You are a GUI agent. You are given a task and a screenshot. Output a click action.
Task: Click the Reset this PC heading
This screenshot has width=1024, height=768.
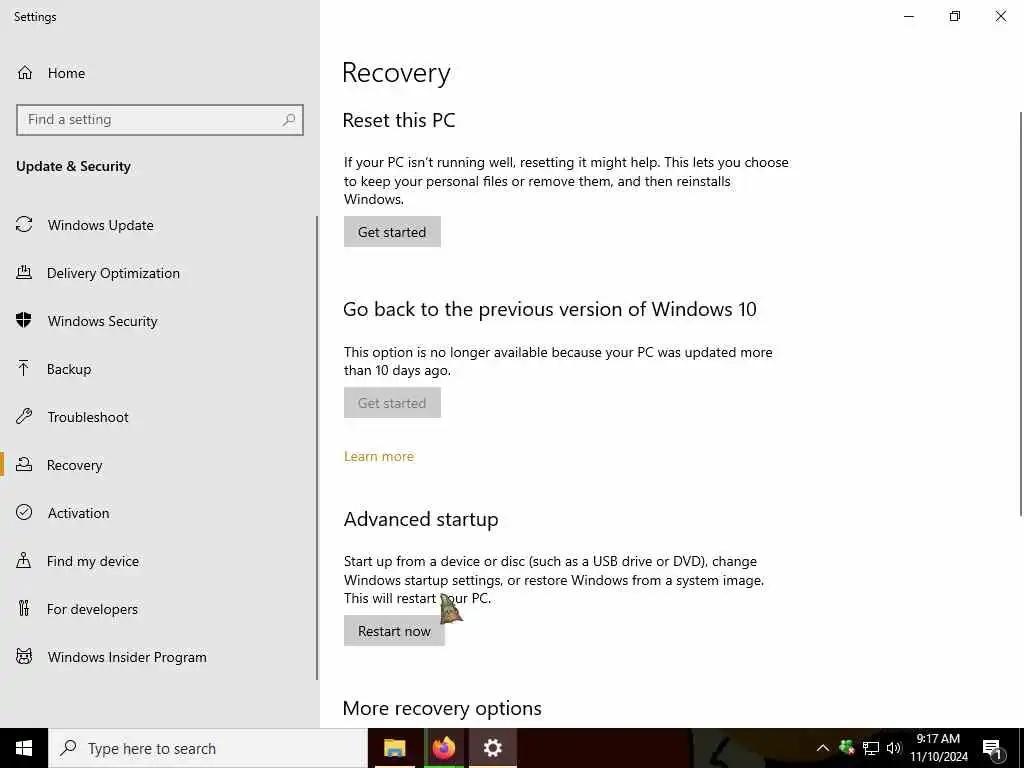[x=399, y=120]
